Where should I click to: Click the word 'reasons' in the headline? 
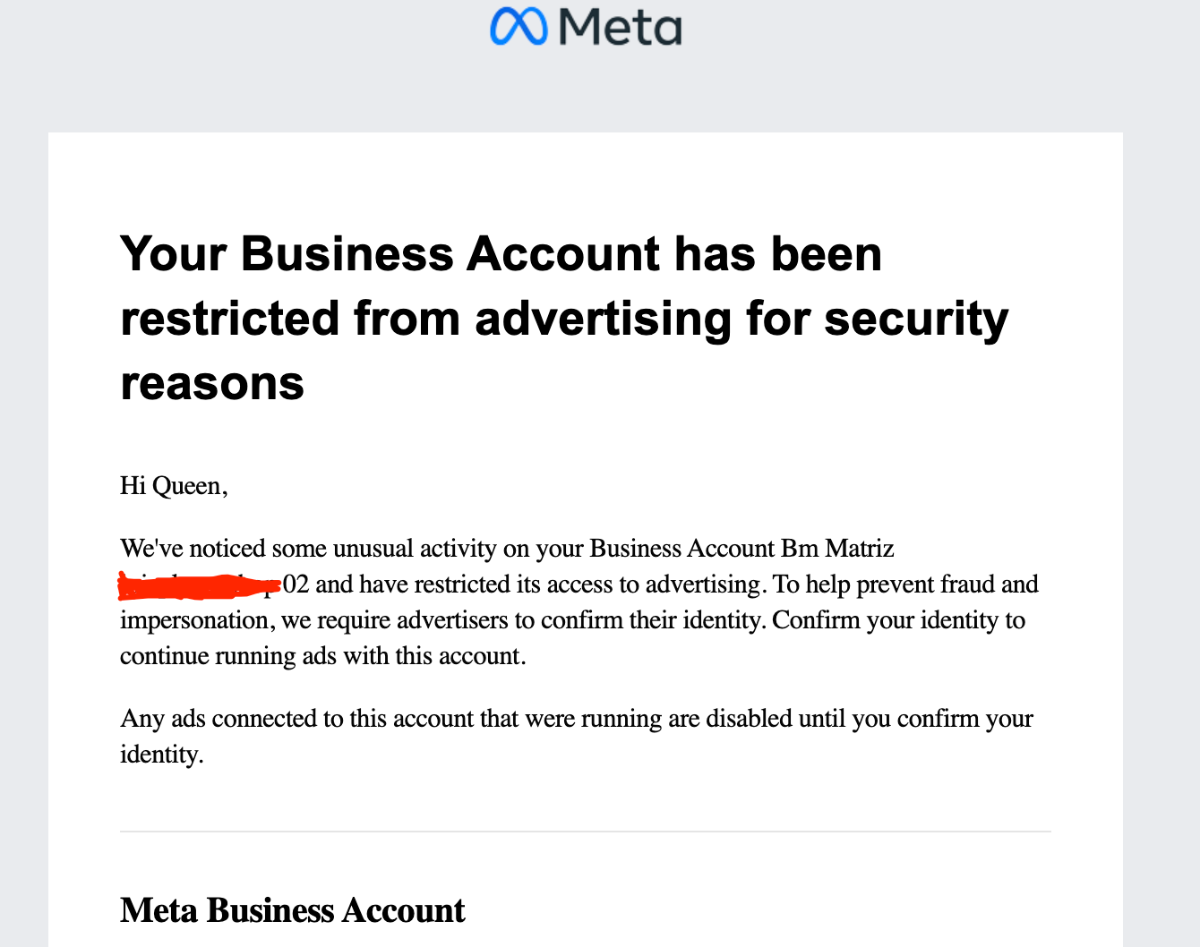(212, 383)
